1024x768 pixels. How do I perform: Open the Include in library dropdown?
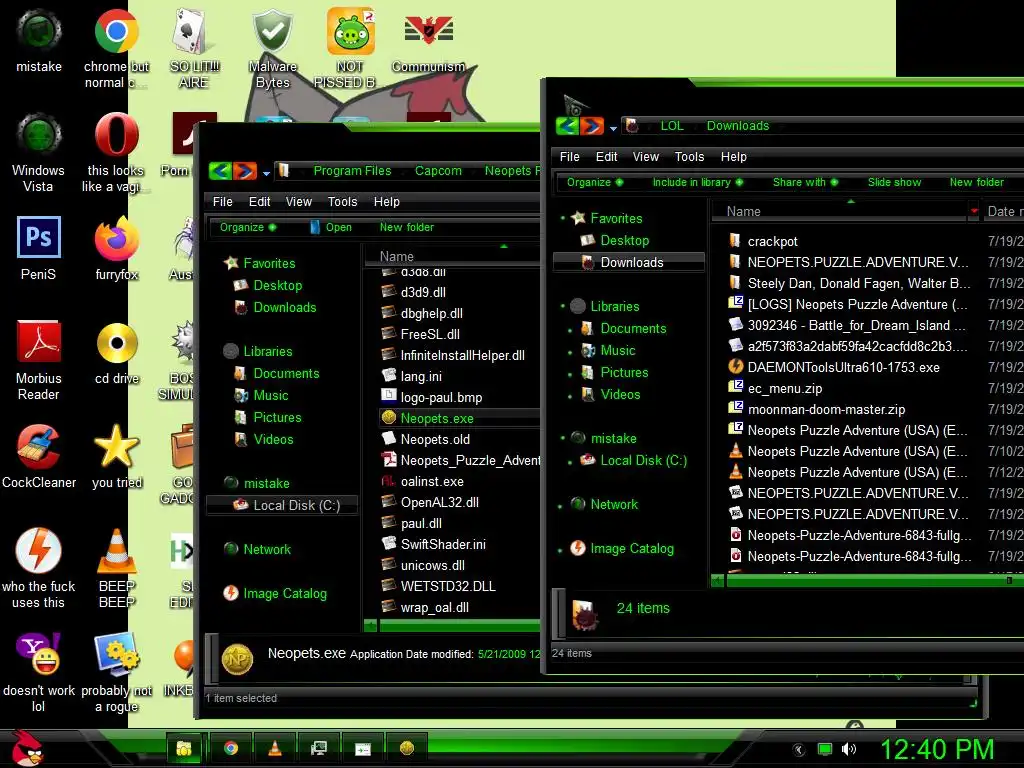tap(697, 182)
